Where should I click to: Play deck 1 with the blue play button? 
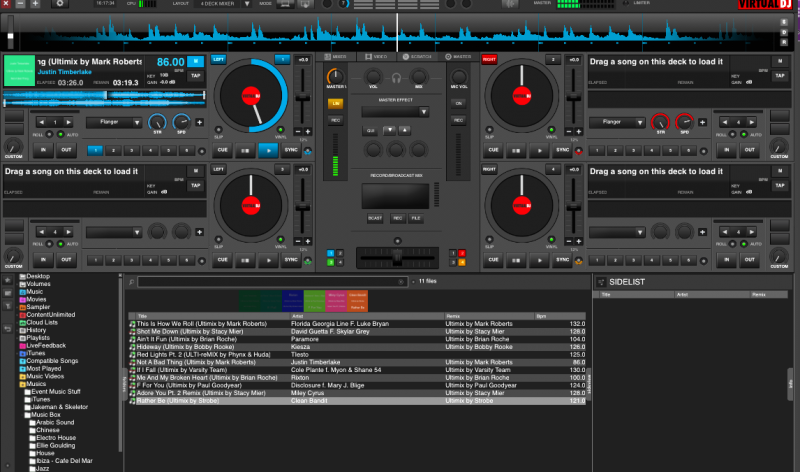[x=268, y=151]
